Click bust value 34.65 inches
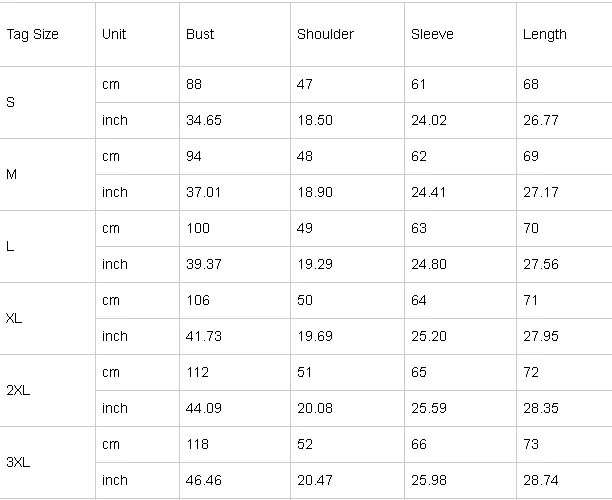 (x=204, y=120)
